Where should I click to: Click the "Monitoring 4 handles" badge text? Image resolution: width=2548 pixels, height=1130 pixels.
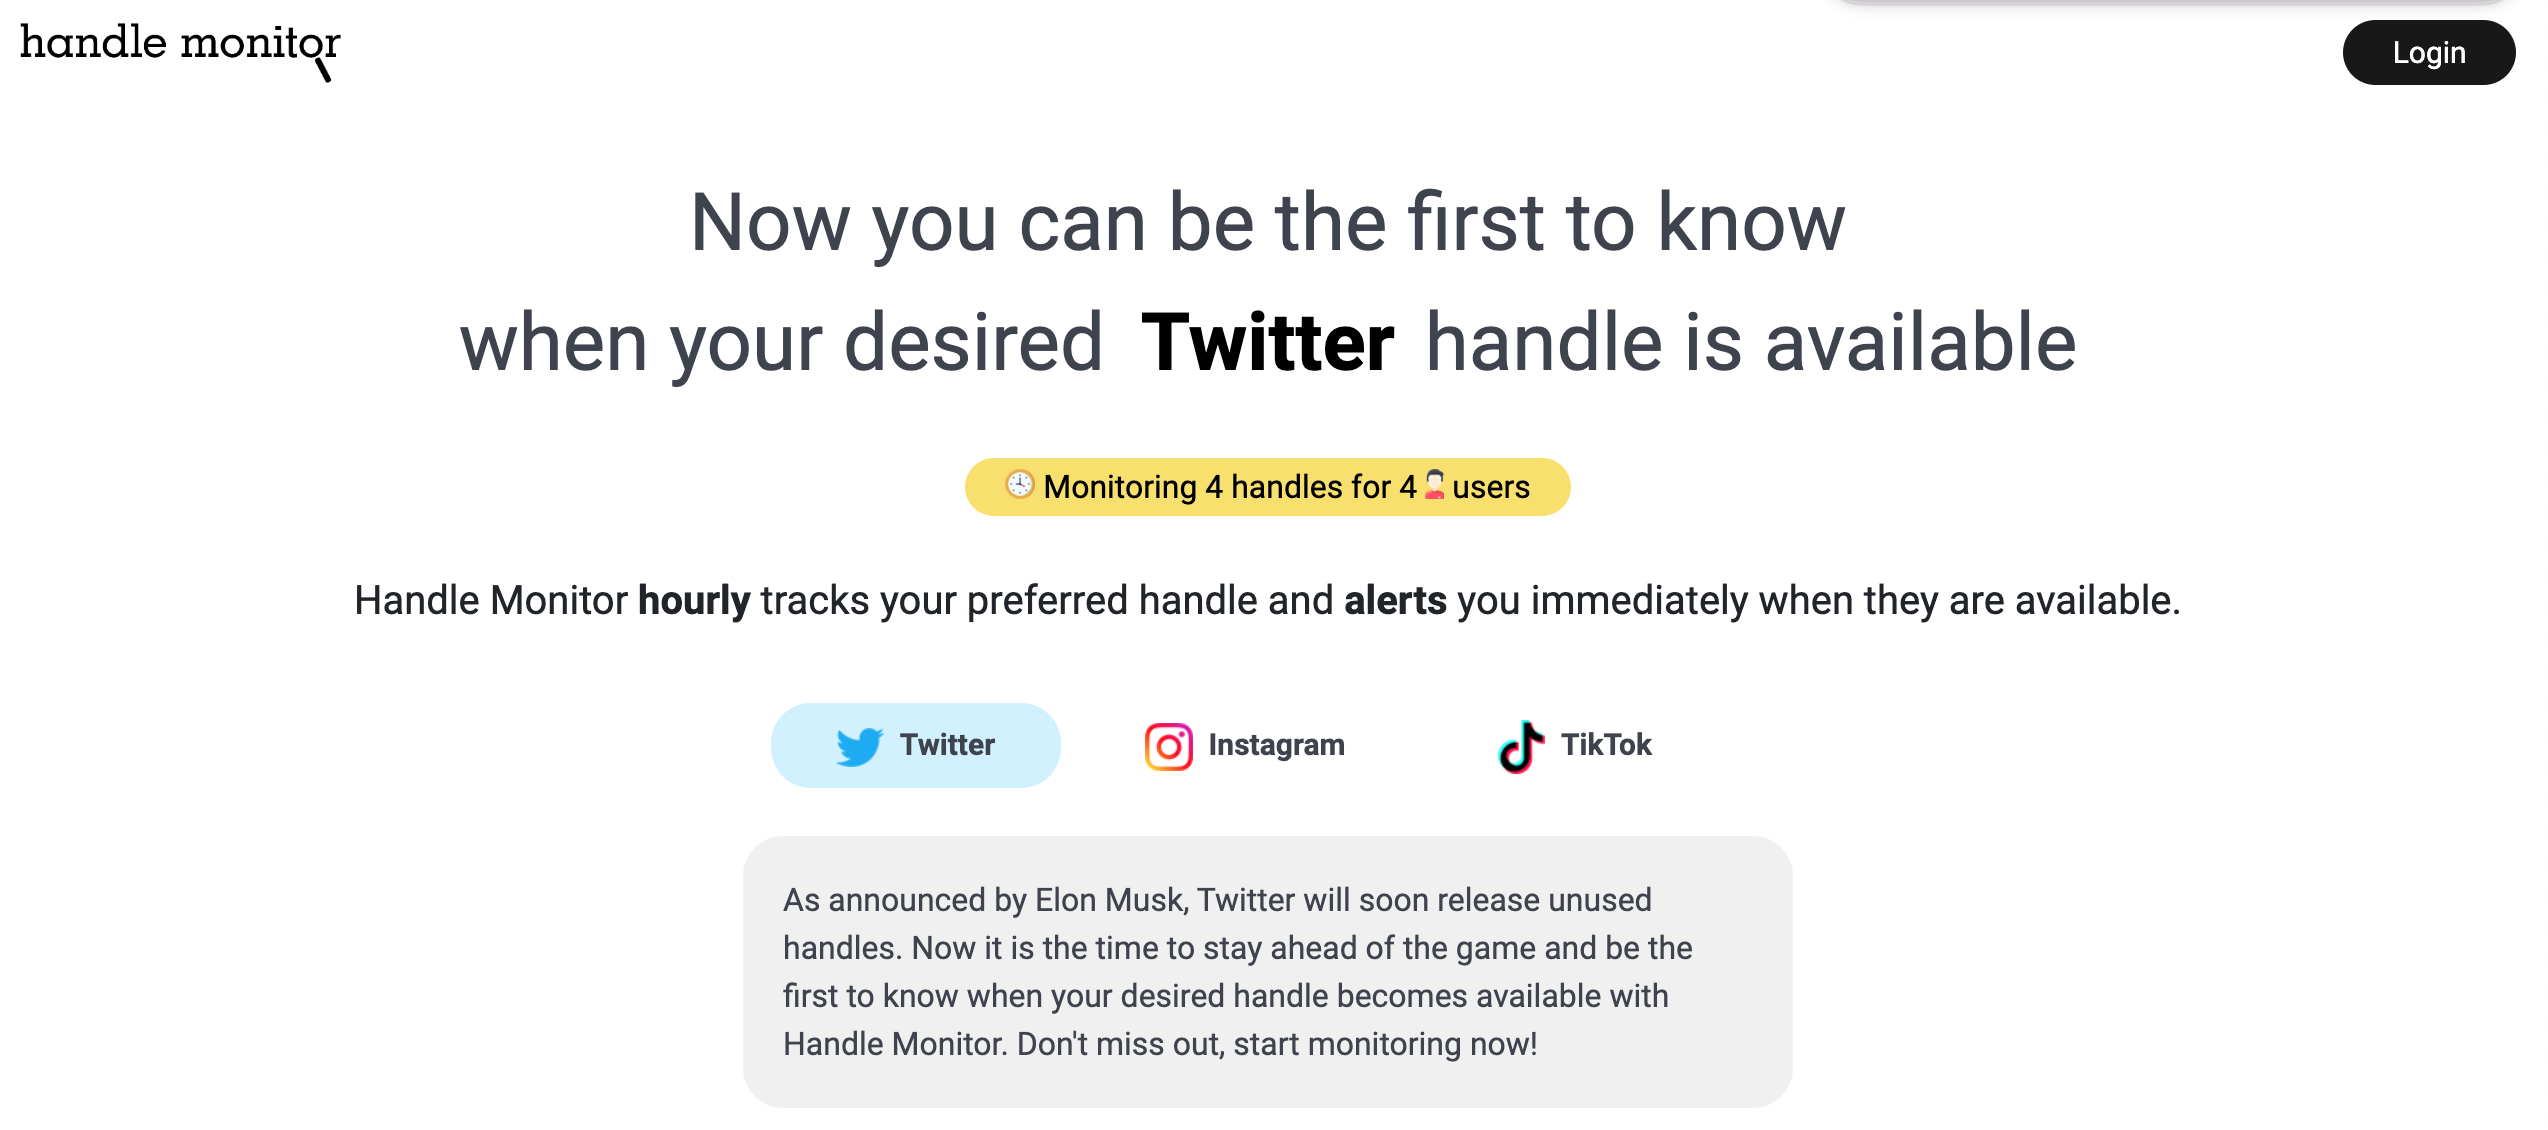1229,487
